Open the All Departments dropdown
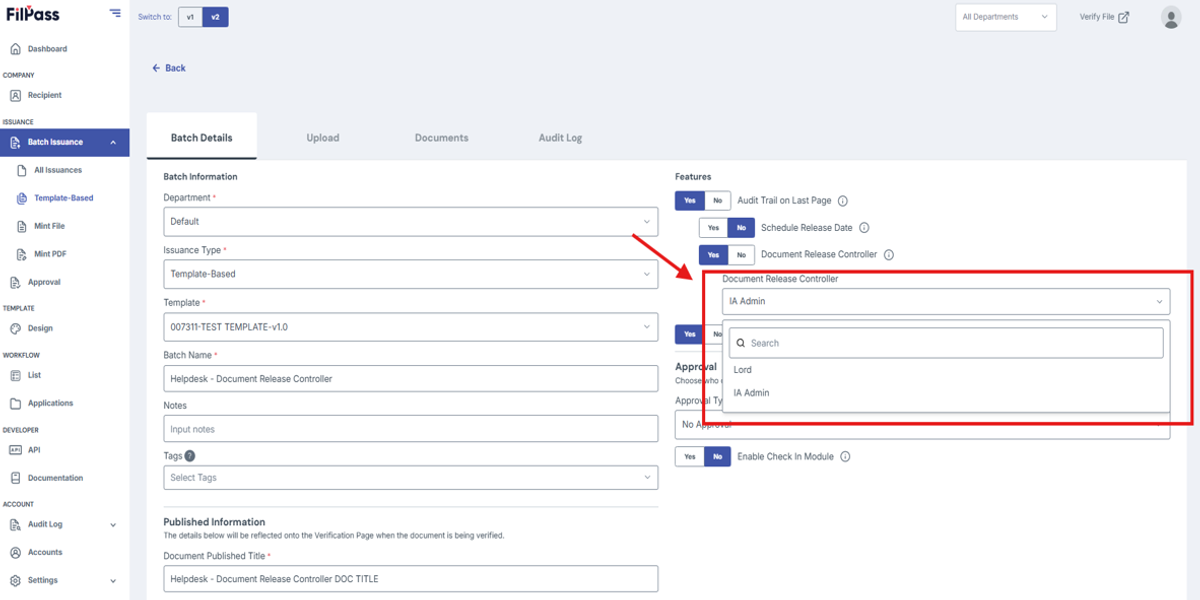Viewport: 1200px width, 600px height. [1006, 17]
